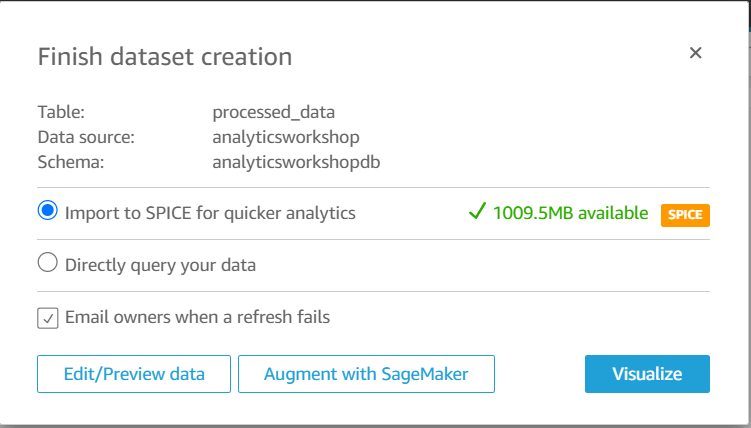Viewport: 751px width, 428px height.
Task: Click the 1009.5MB available text
Action: tap(570, 213)
